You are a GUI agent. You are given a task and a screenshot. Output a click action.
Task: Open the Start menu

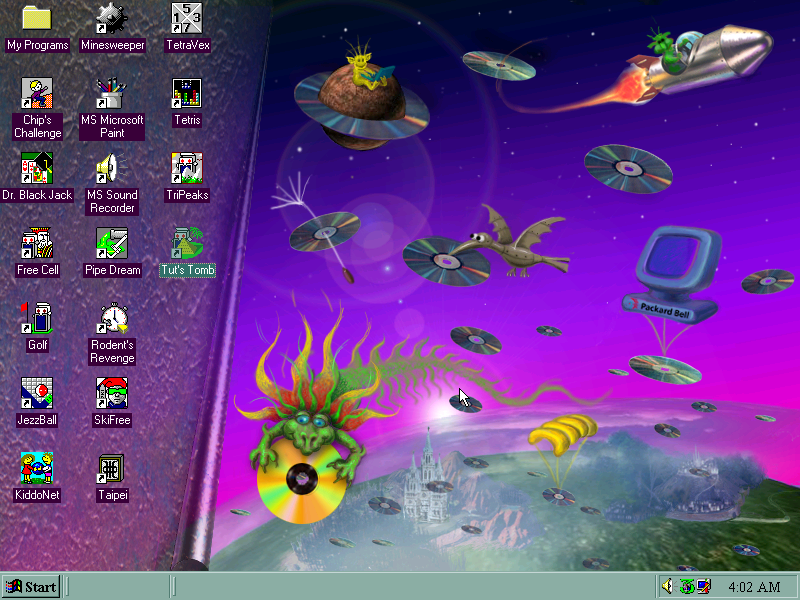31,586
